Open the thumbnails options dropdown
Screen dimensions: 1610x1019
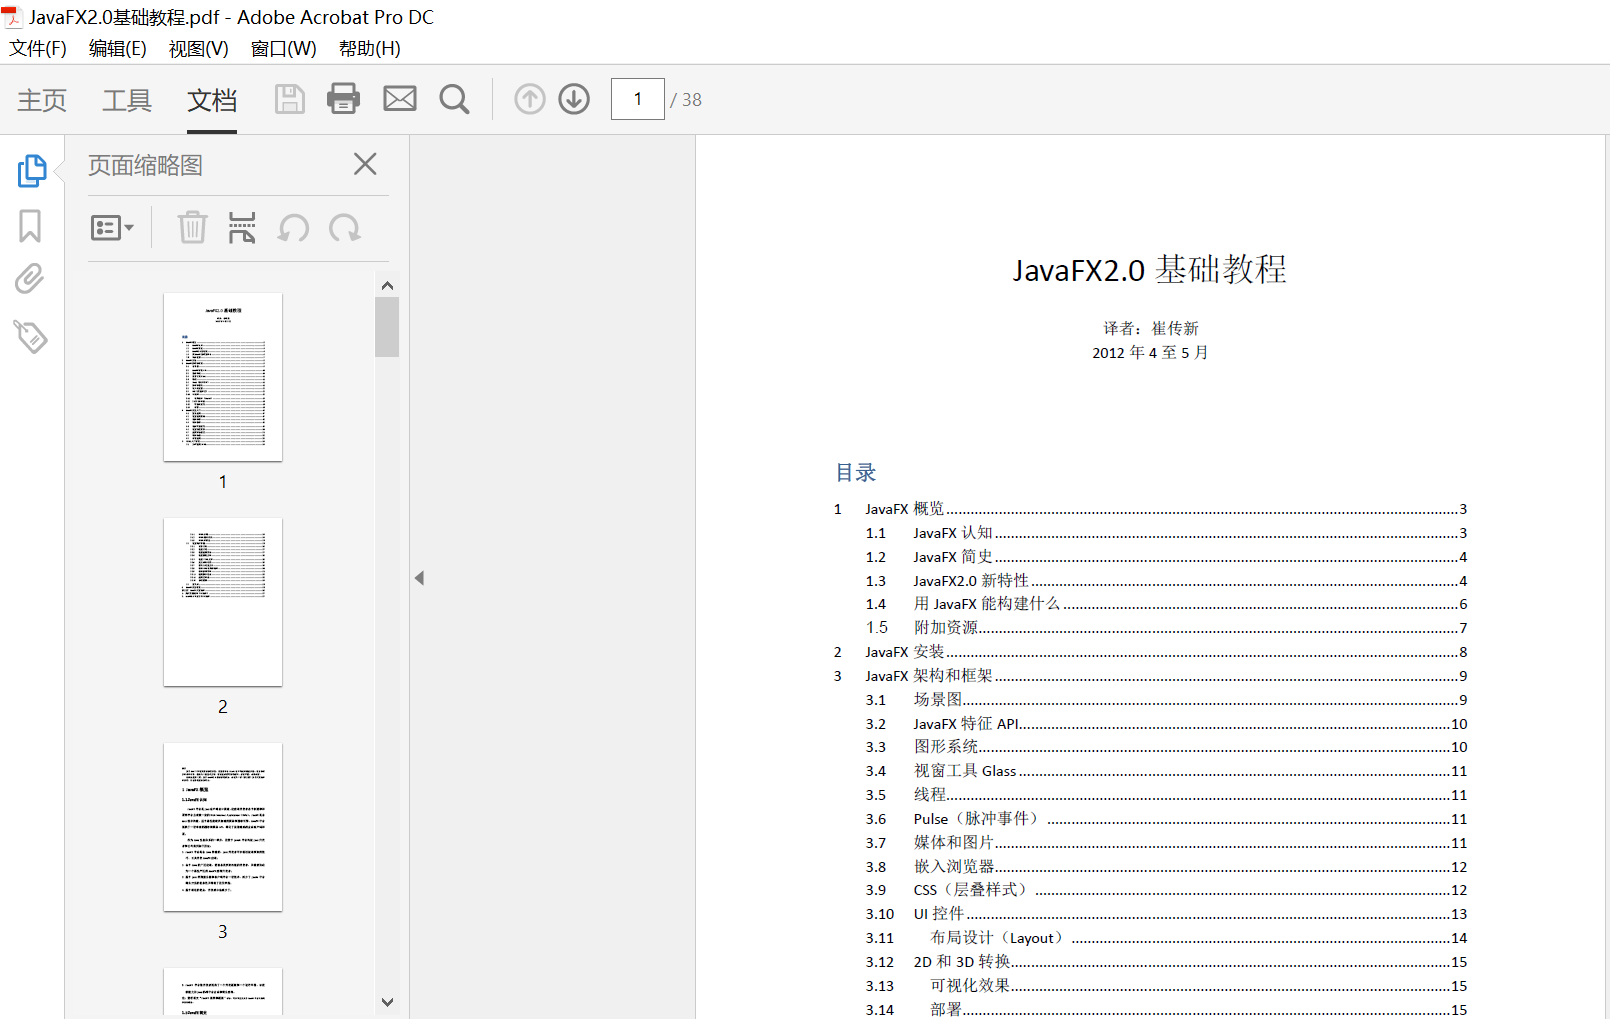pos(112,228)
